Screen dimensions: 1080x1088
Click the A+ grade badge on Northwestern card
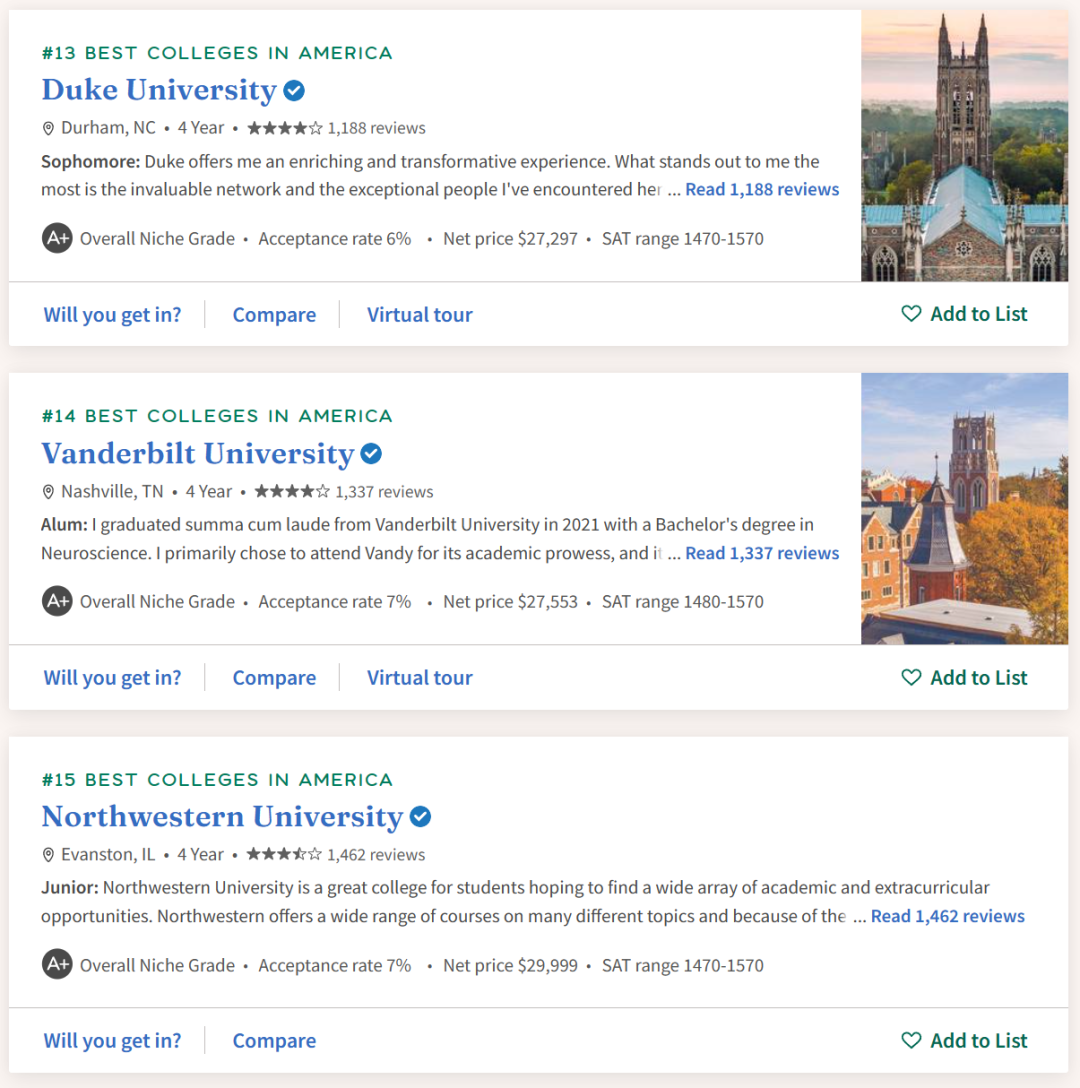pyautogui.click(x=57, y=964)
